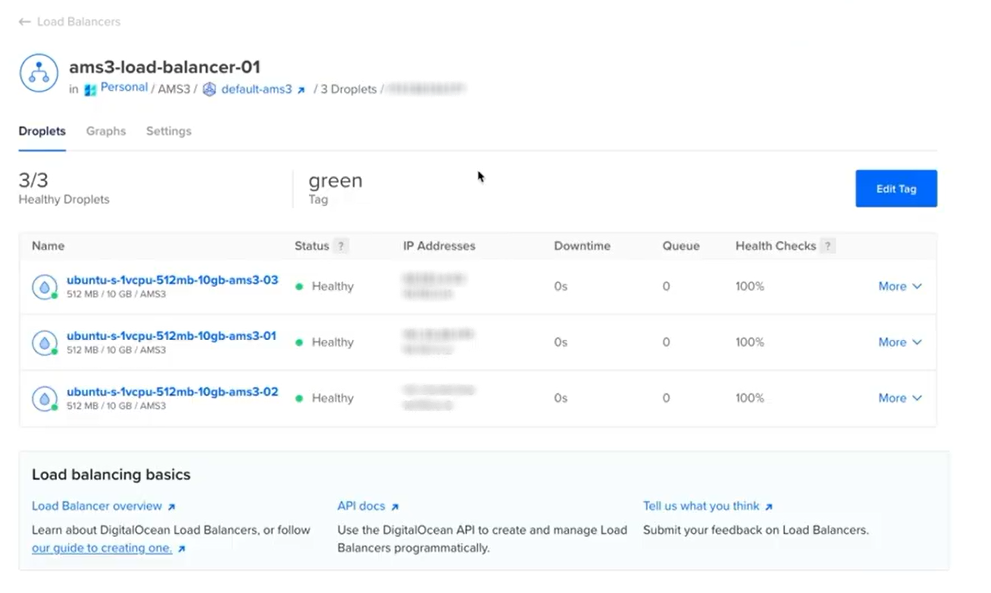
Task: Click droplet icon for ams3-01 row
Action: tap(45, 343)
